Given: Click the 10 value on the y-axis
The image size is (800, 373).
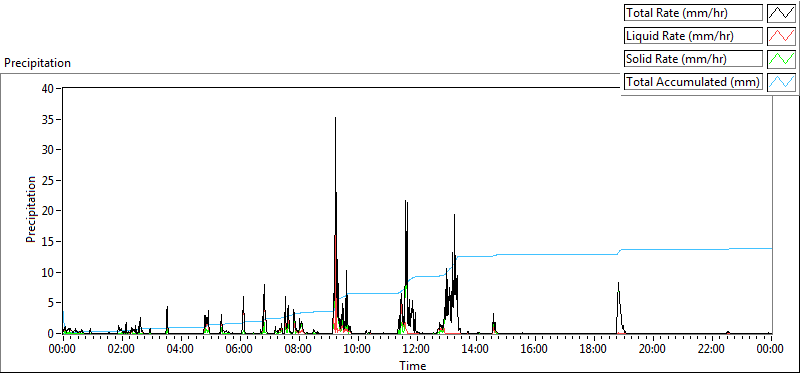Looking at the screenshot, I should (49, 272).
